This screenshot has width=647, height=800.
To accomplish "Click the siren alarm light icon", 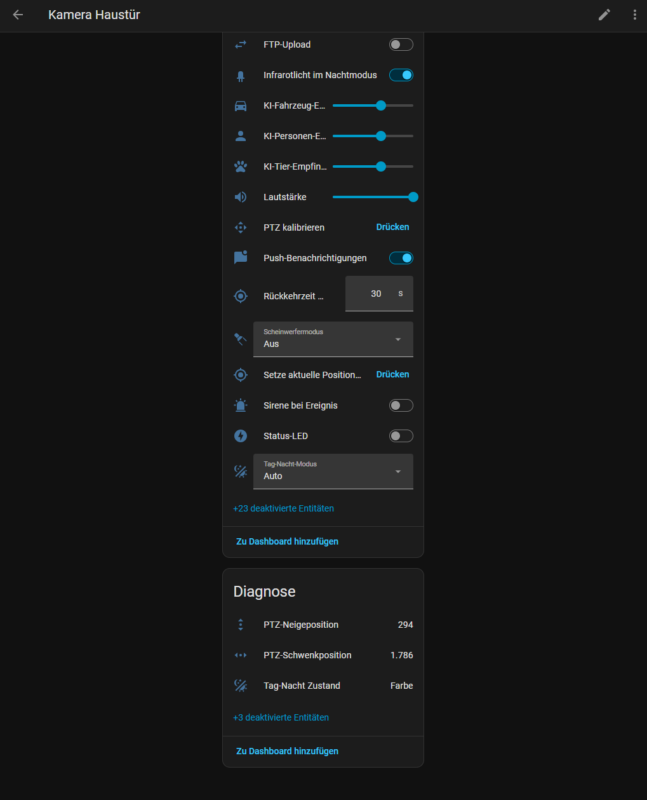I will 240,406.
